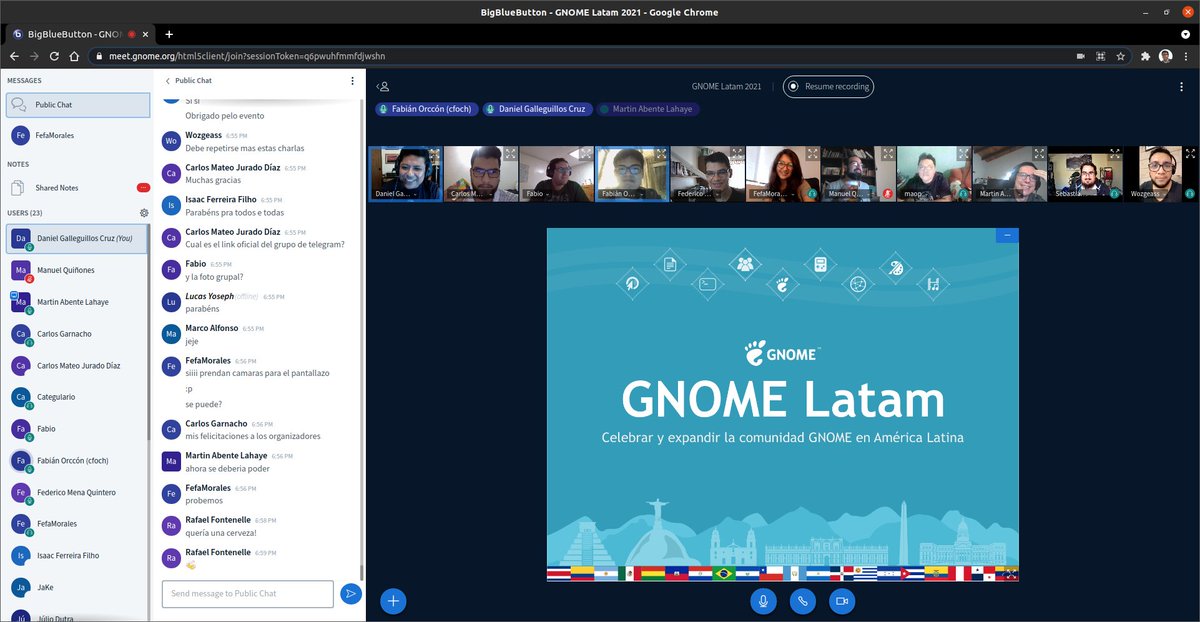Select Daniel Galleguillos Cruz (You)

[x=78, y=238]
